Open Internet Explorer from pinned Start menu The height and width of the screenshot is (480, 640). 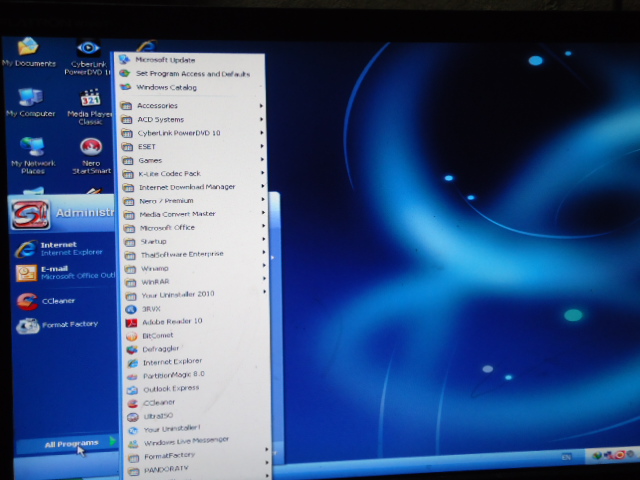point(59,248)
